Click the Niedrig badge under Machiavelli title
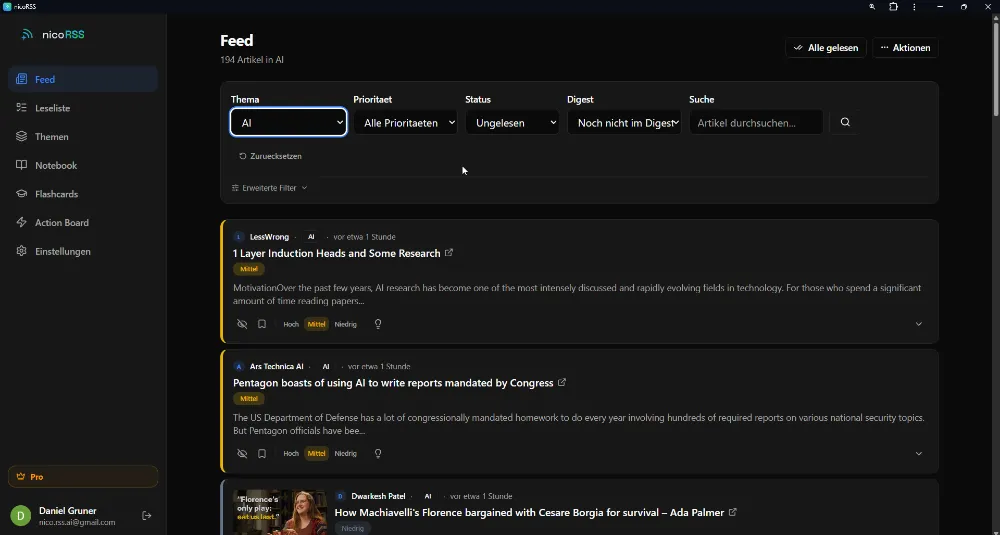 pyautogui.click(x=353, y=528)
